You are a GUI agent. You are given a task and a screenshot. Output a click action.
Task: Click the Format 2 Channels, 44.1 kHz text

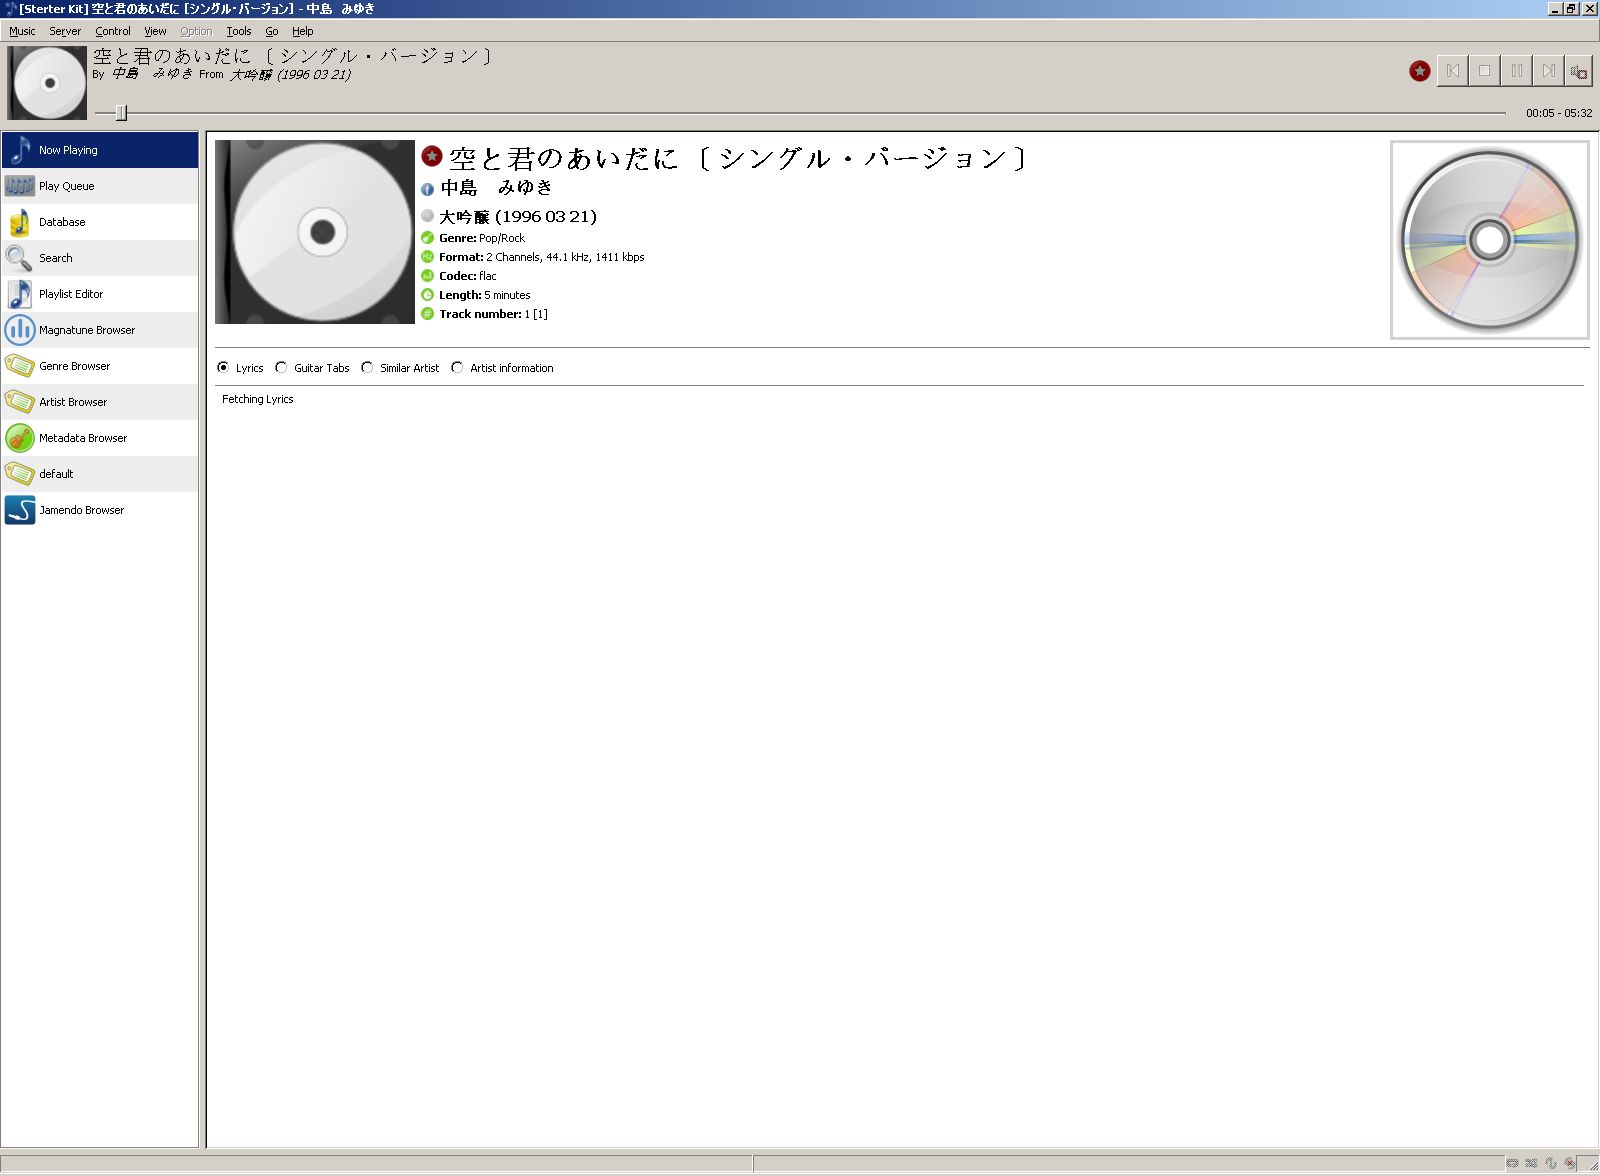point(542,257)
